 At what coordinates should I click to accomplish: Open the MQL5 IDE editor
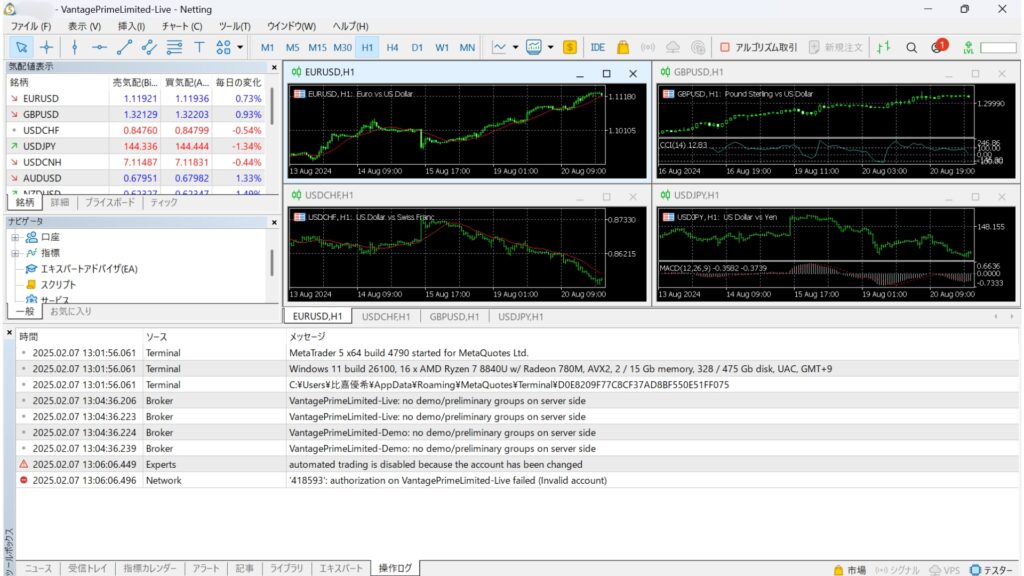click(597, 47)
